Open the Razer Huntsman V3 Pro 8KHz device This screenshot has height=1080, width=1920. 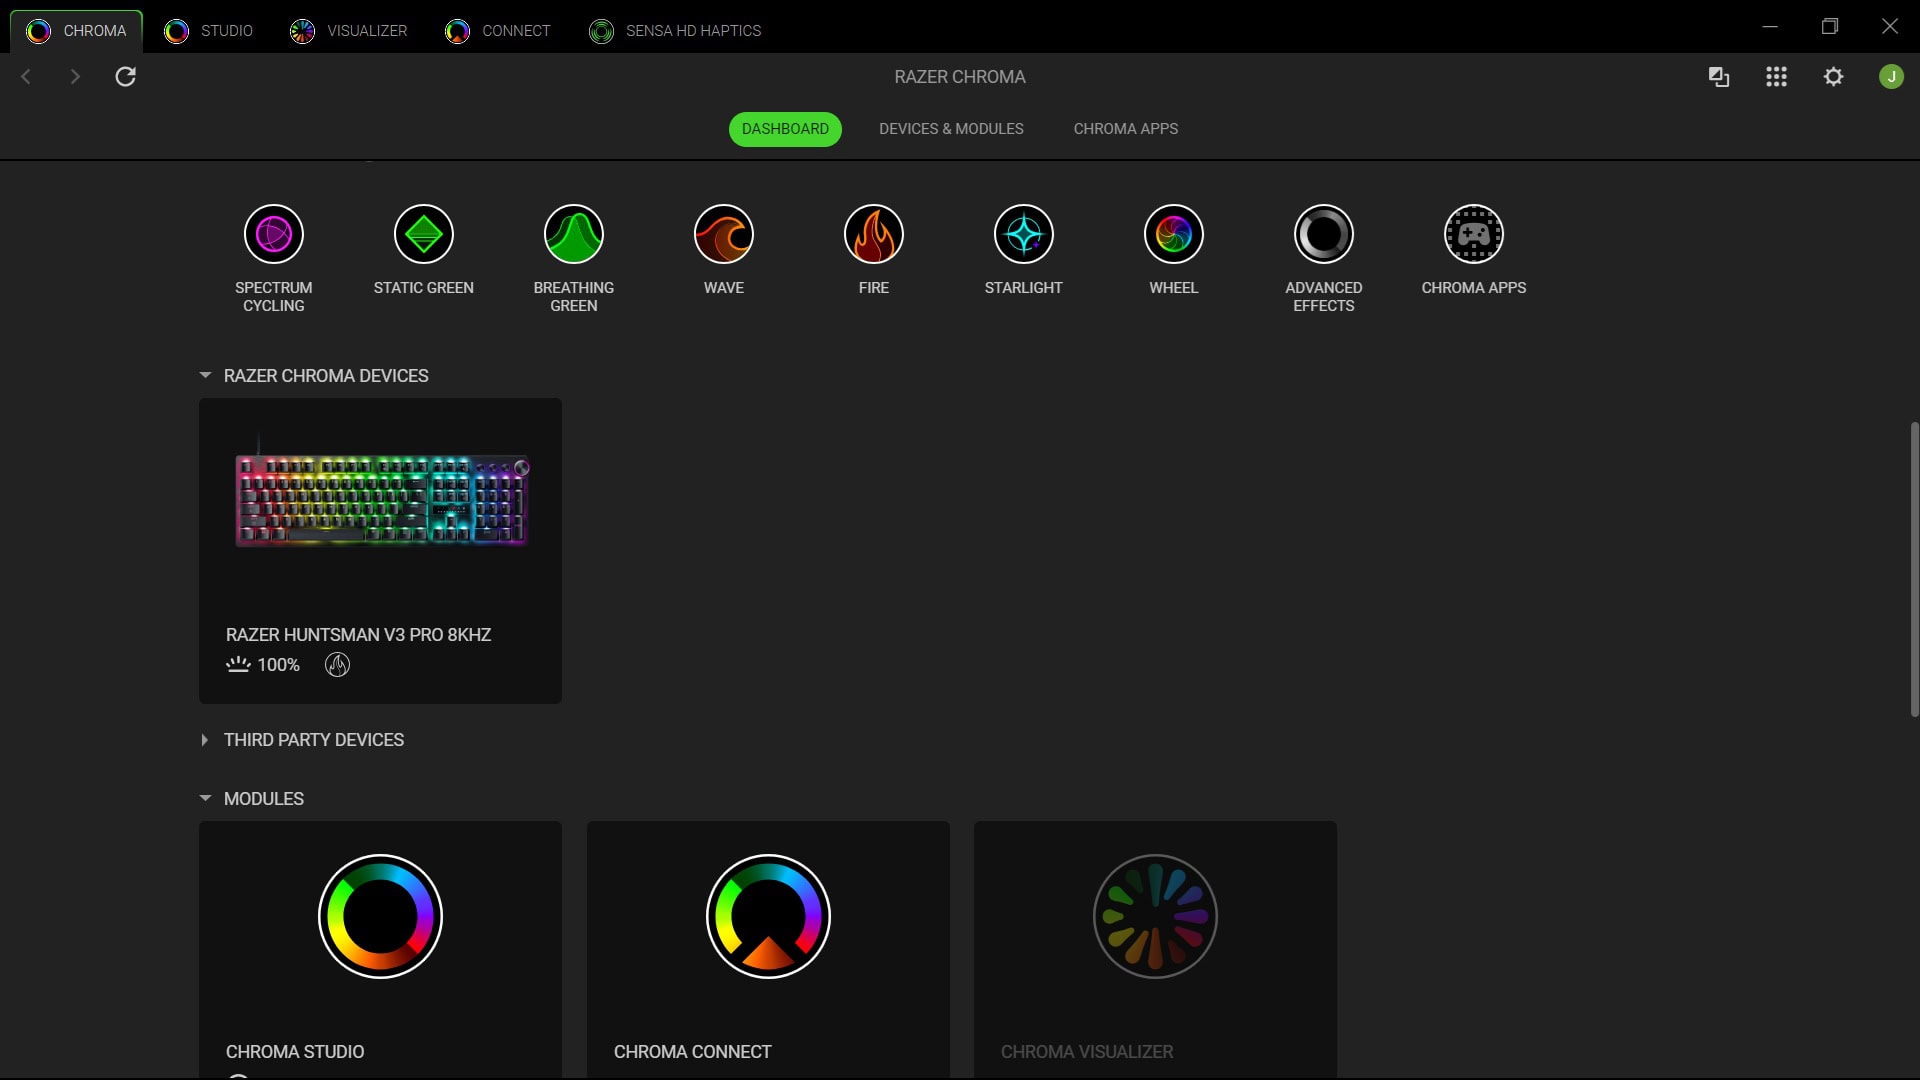point(380,520)
